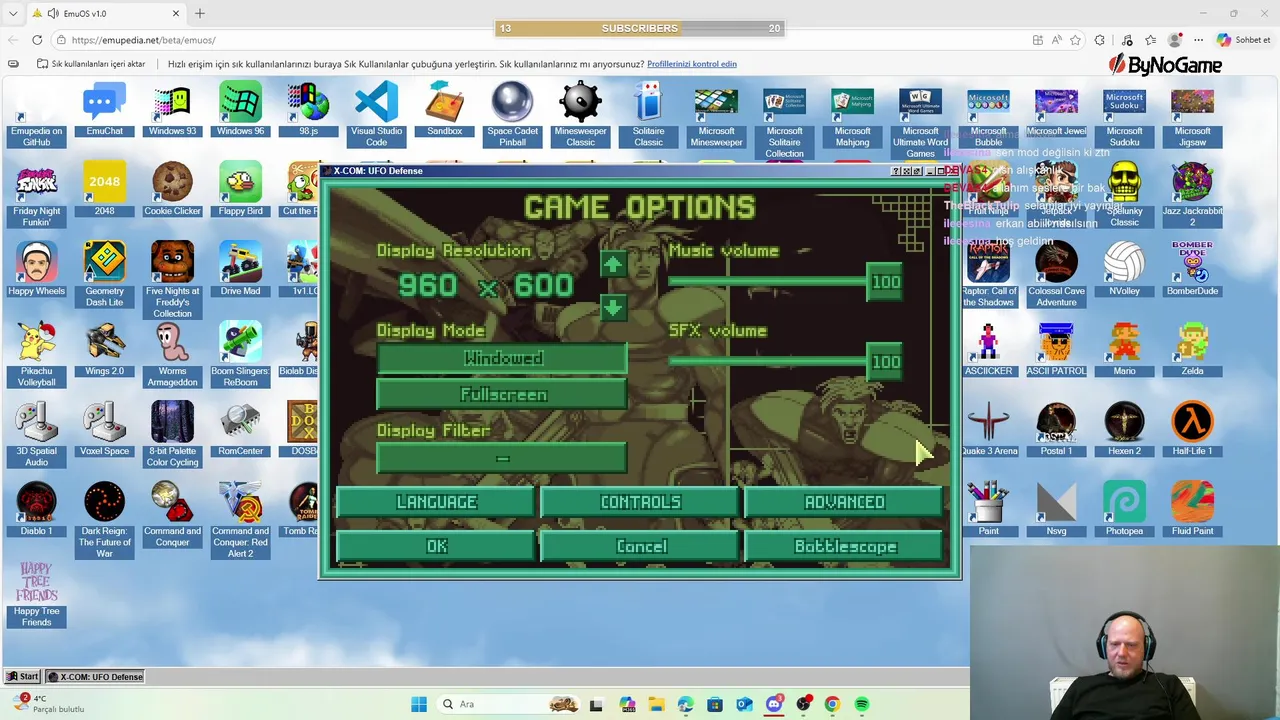Open Sık kullanılanları içeri aktar
This screenshot has width=1280, height=720.
[x=91, y=64]
